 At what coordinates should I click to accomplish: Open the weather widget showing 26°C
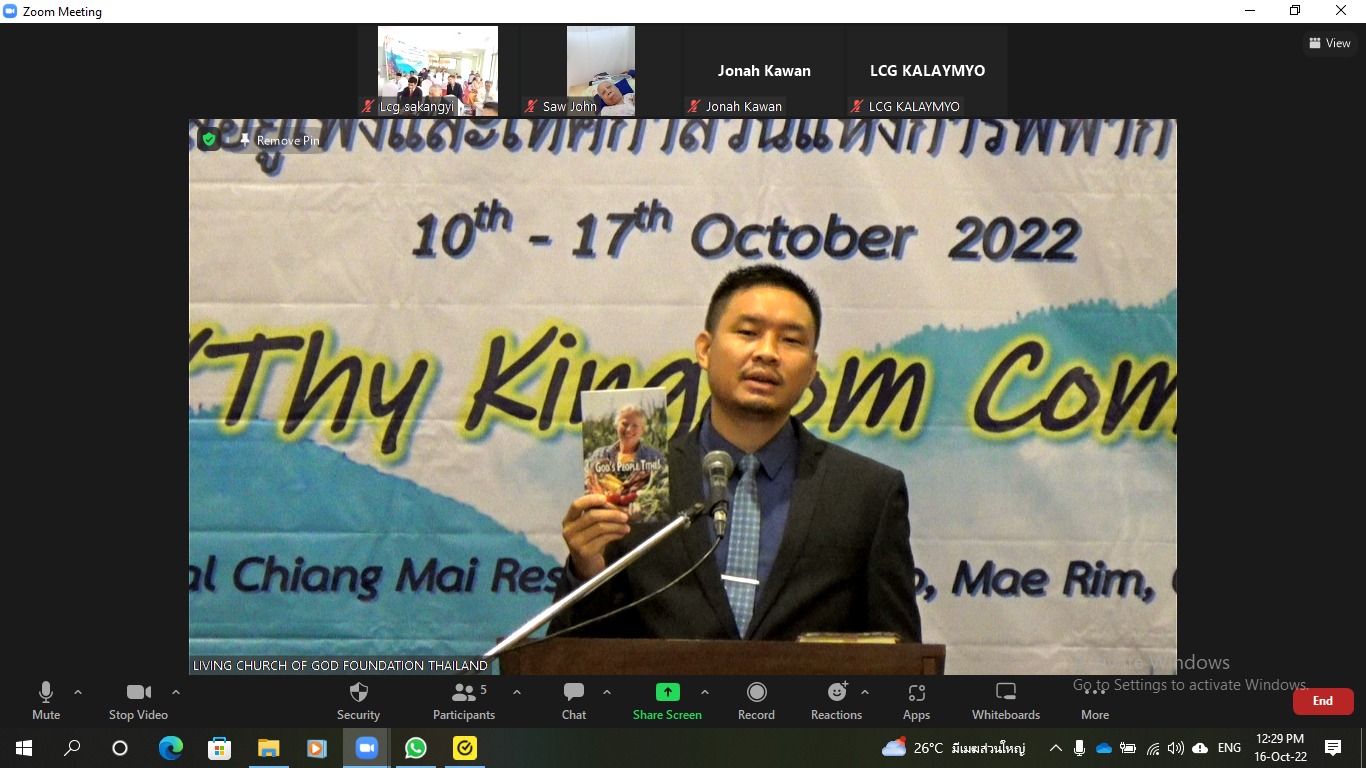click(953, 748)
